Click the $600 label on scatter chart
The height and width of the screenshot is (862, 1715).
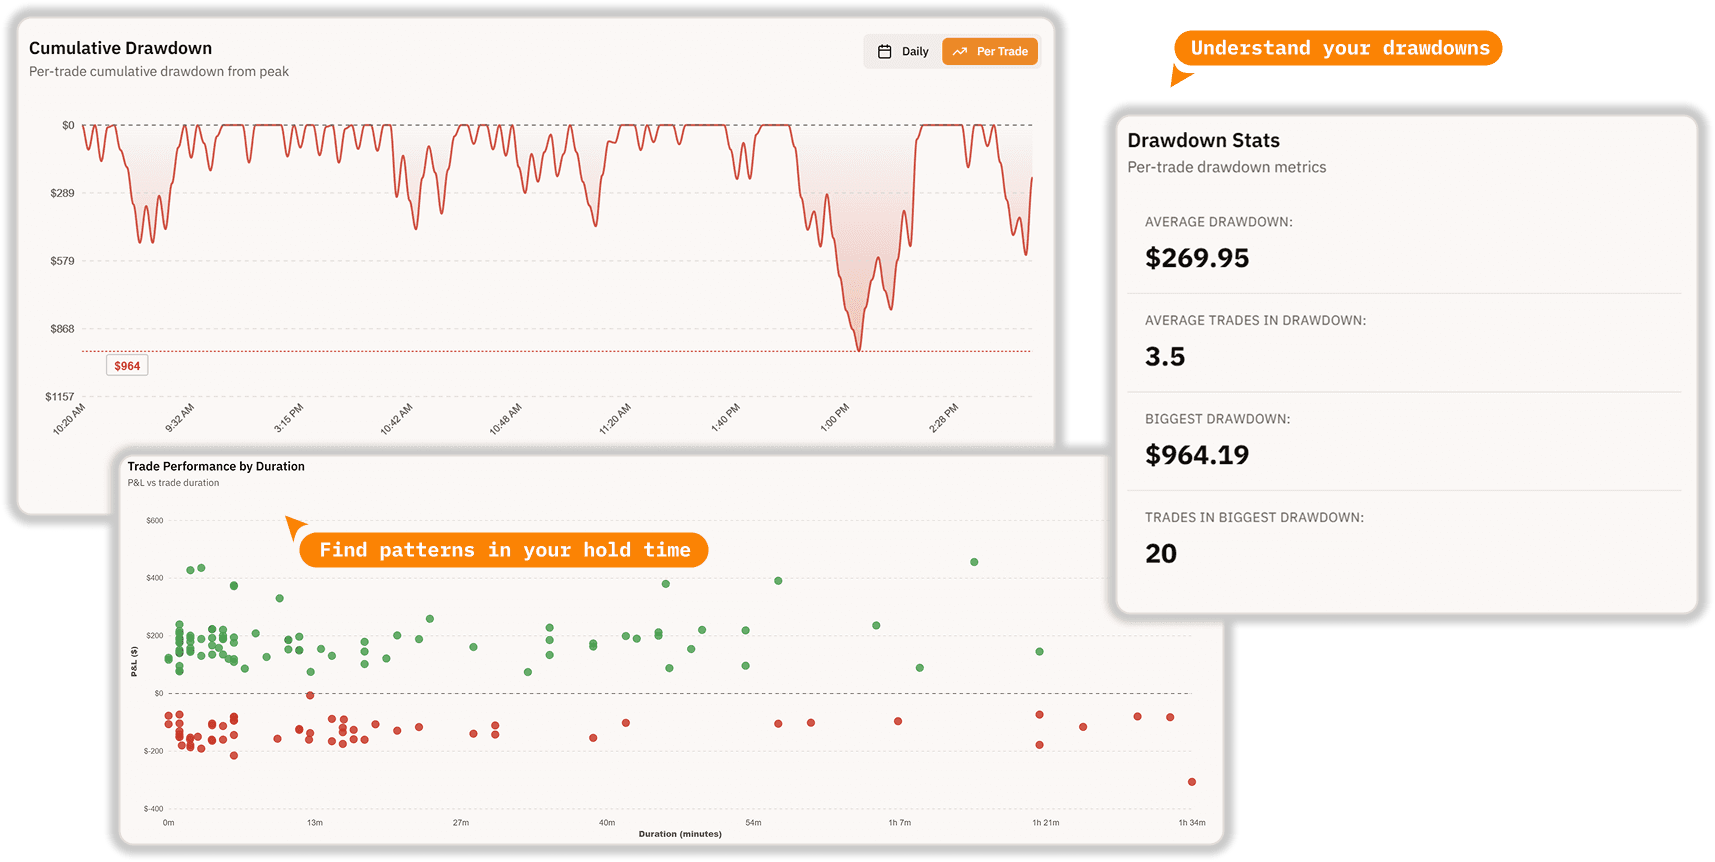click(x=154, y=521)
